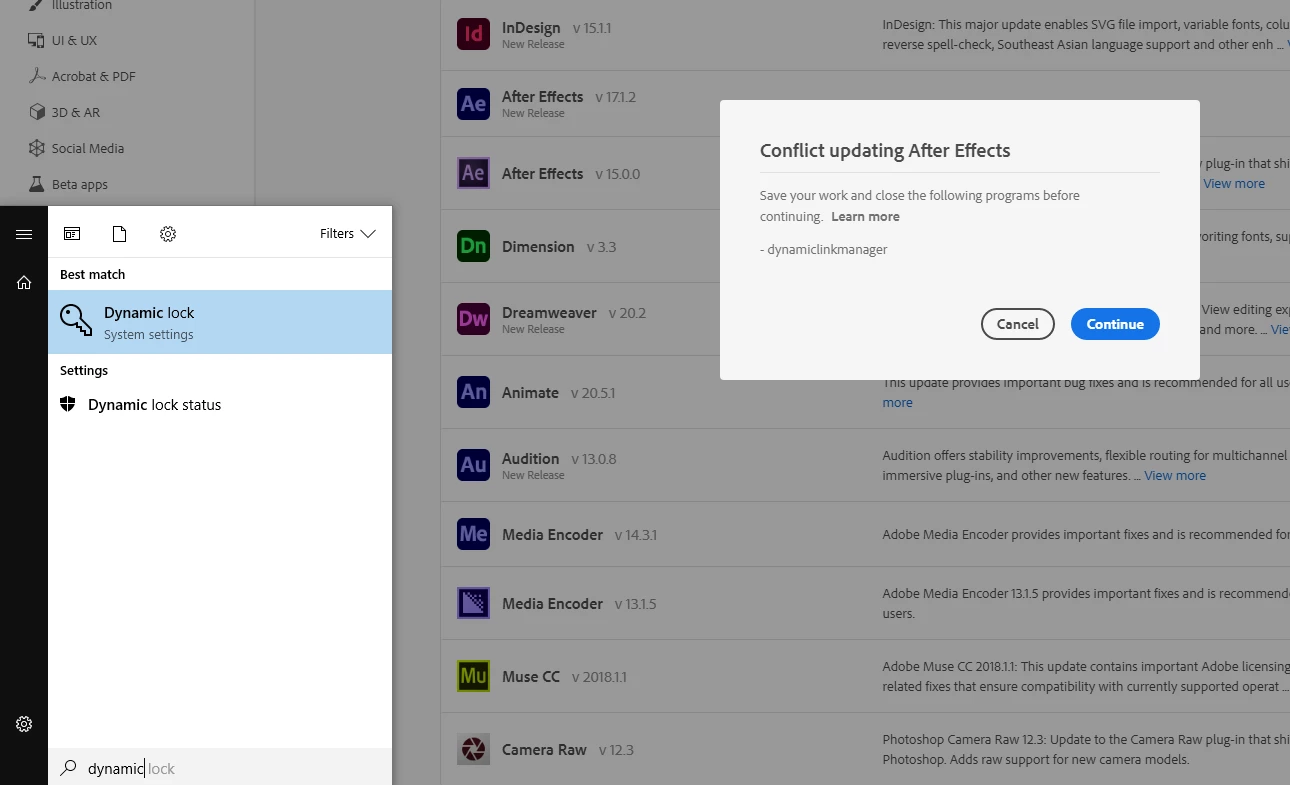Click the Dimension app icon
The width and height of the screenshot is (1290, 785).
(473, 246)
